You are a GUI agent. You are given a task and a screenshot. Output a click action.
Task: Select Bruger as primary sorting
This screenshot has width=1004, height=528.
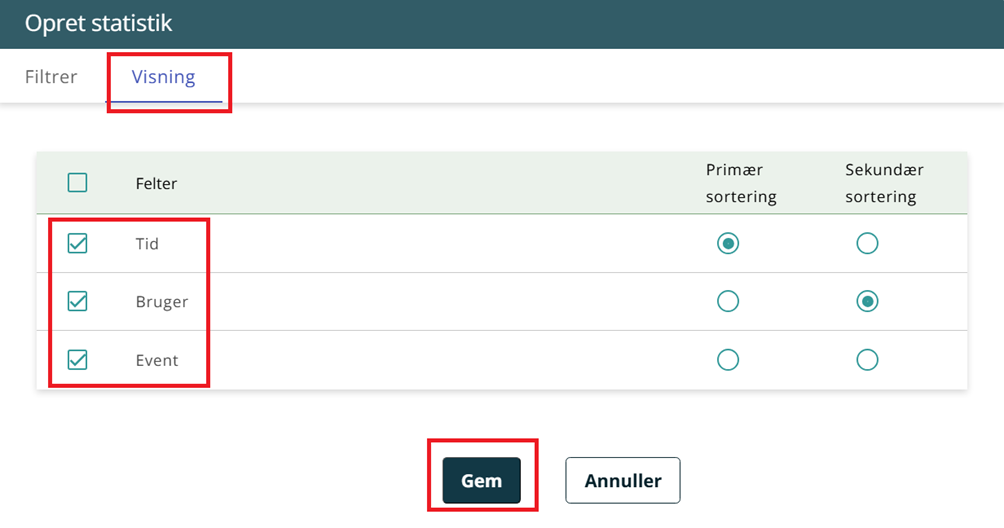tap(728, 301)
